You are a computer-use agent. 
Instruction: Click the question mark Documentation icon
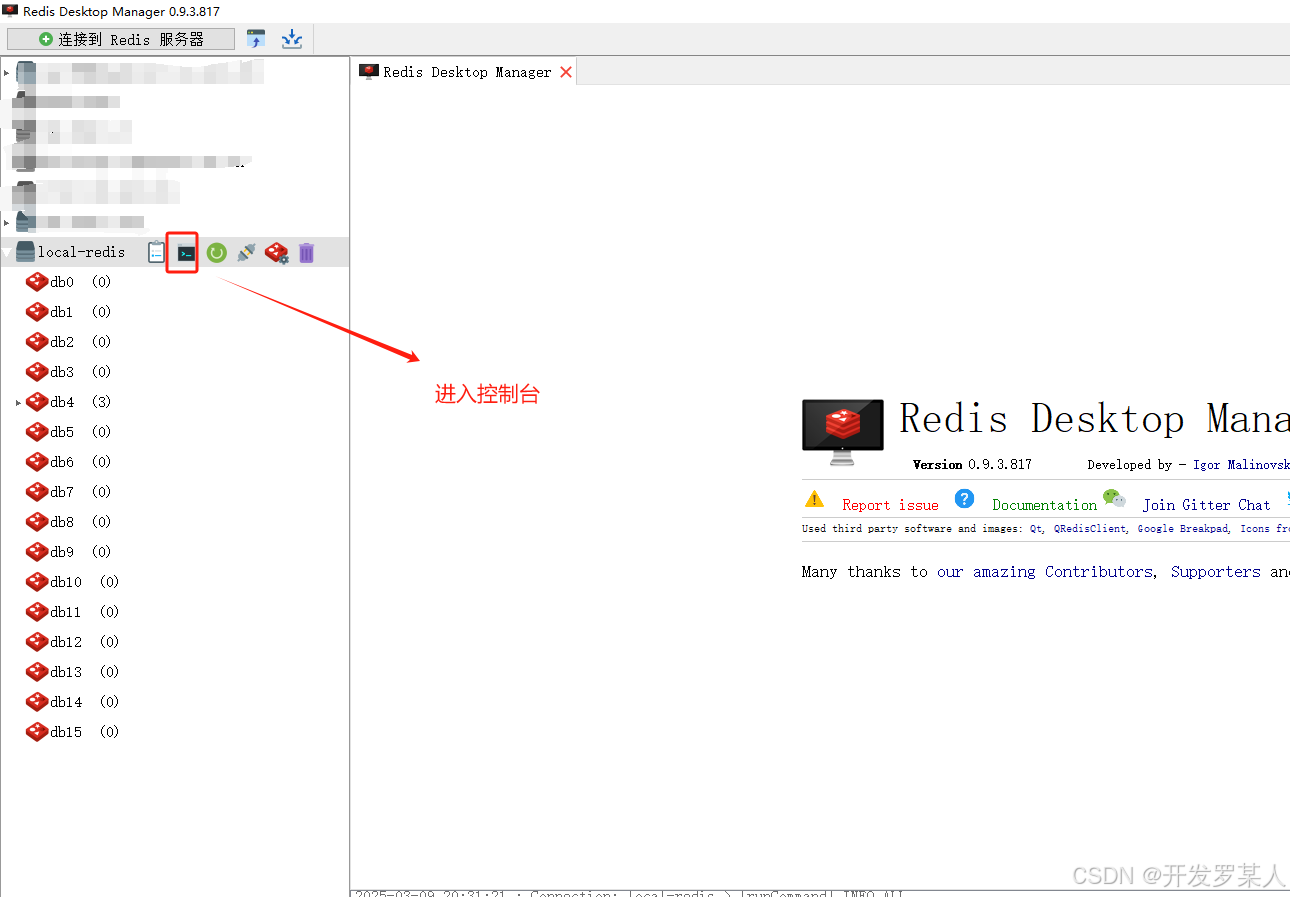964,498
